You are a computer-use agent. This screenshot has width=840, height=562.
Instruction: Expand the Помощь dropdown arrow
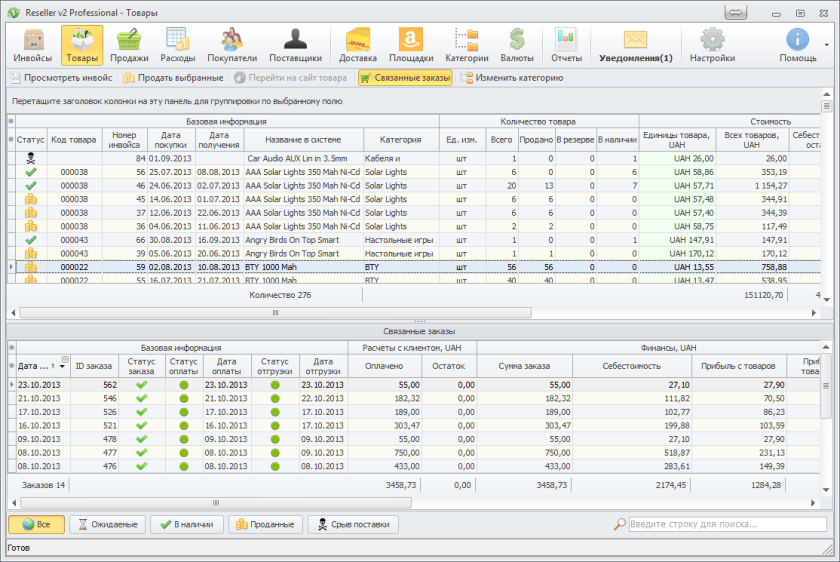826,45
